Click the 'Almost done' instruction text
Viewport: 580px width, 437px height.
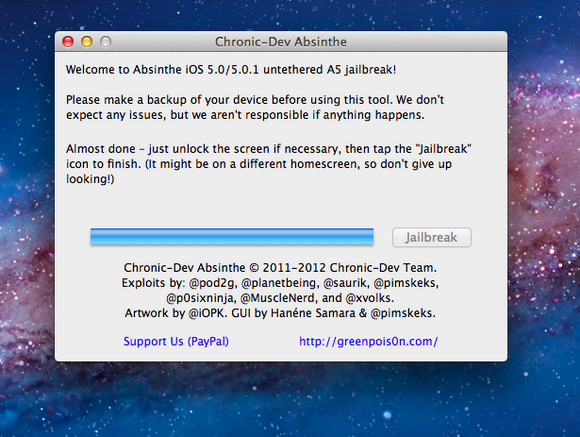269,164
